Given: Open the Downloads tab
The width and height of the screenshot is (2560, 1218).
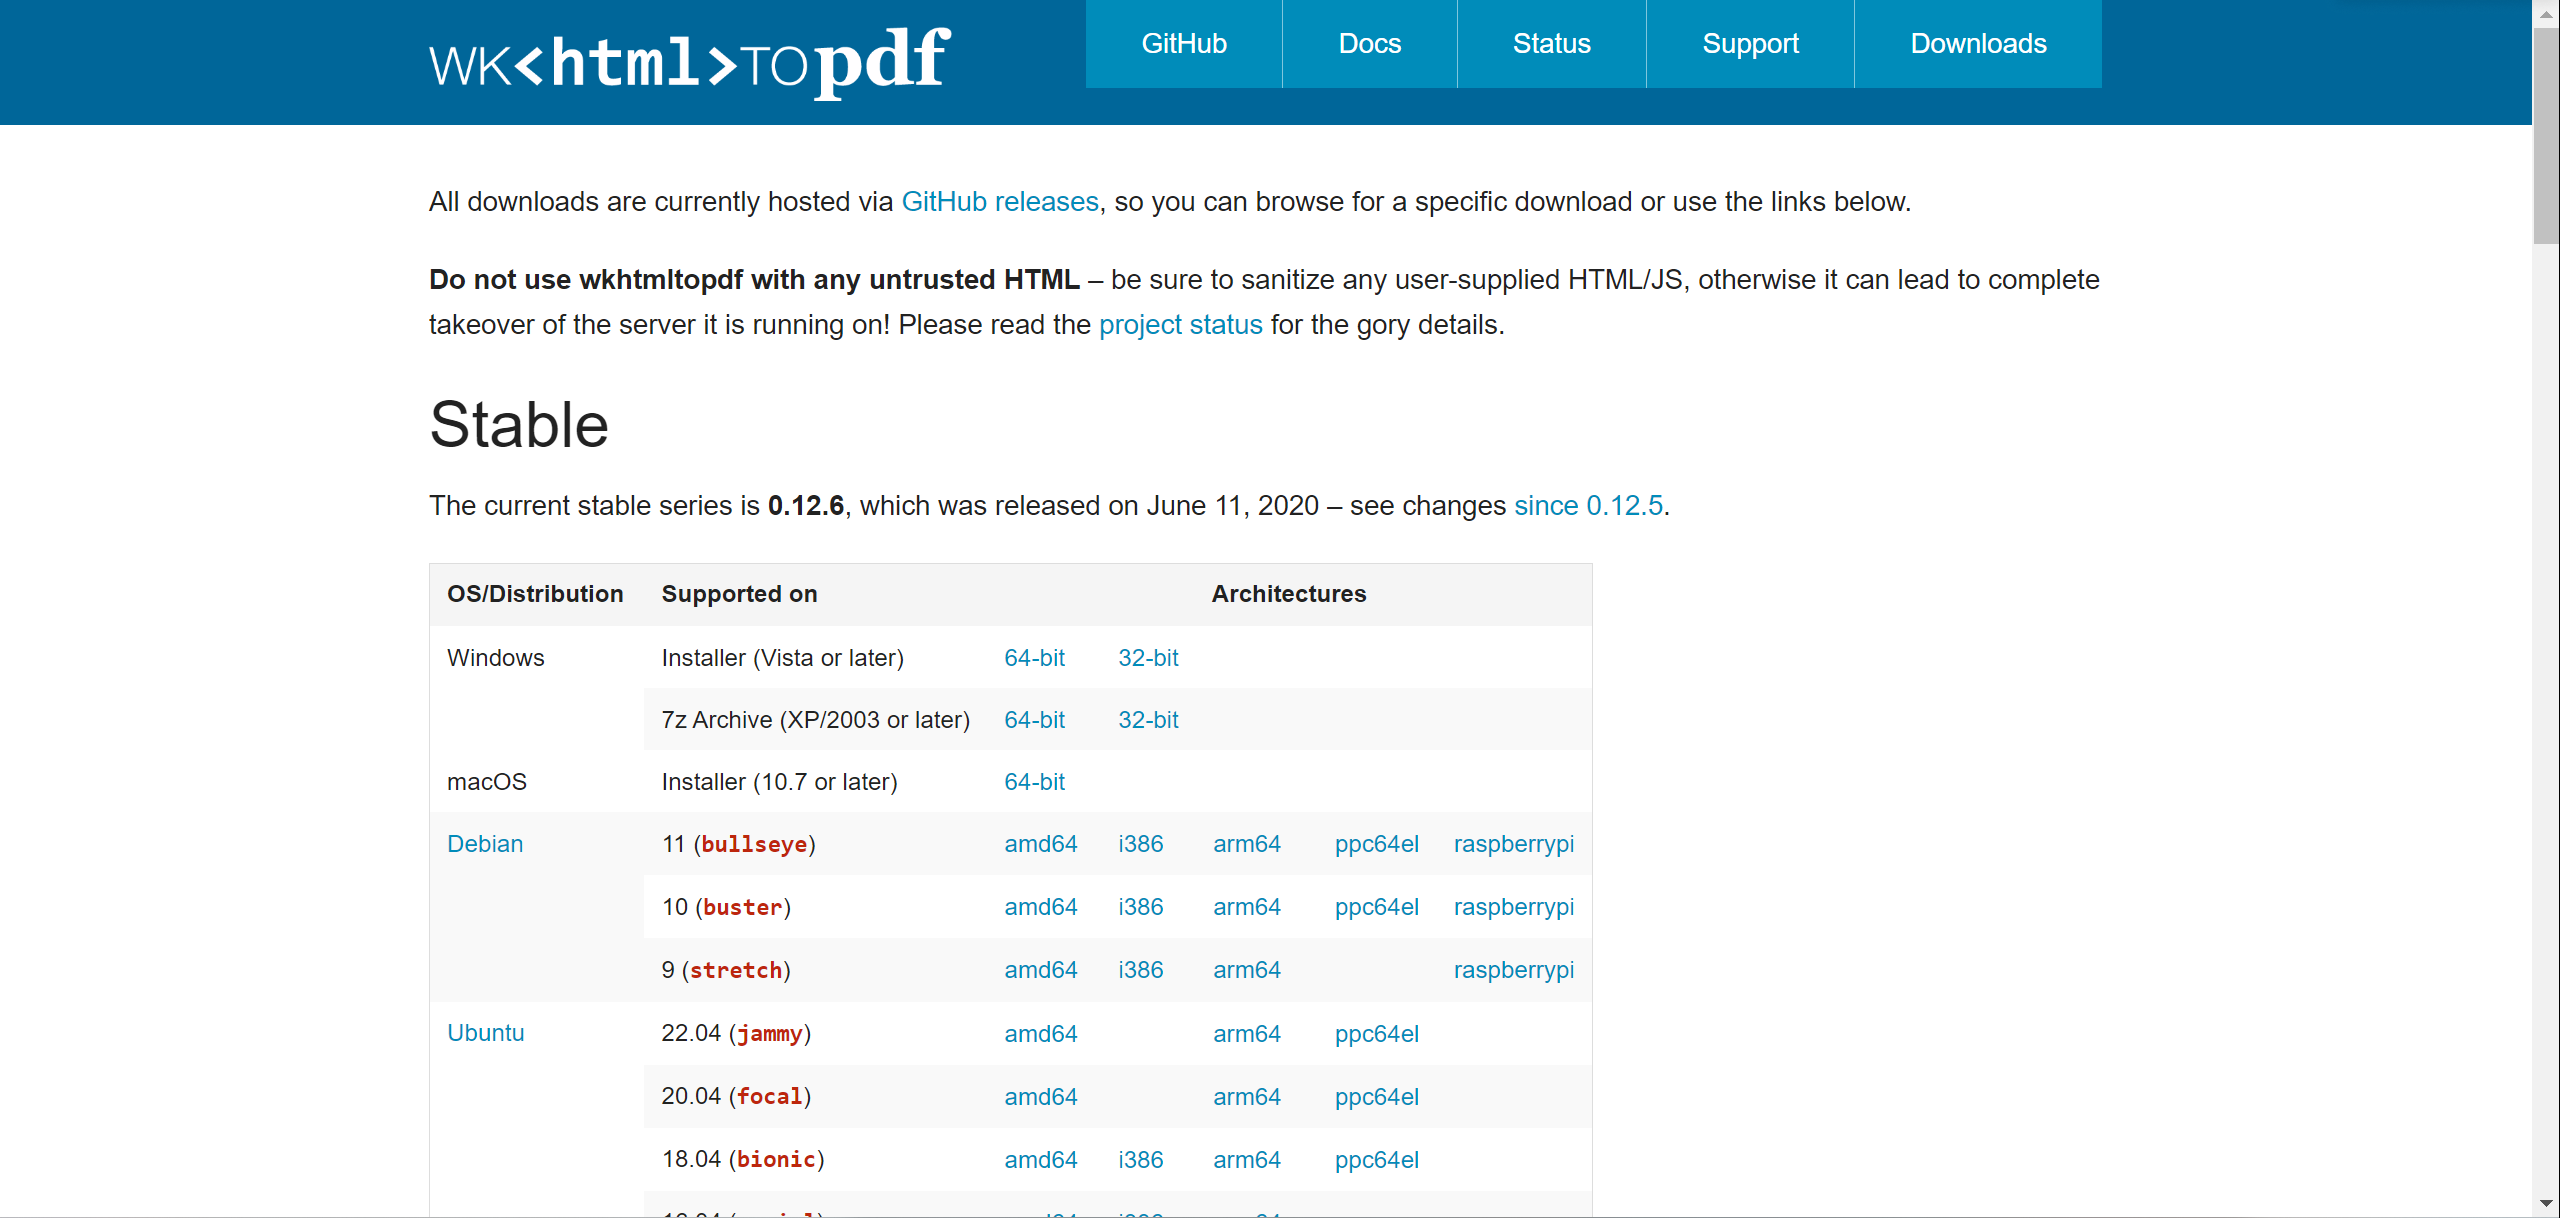Looking at the screenshot, I should click(1977, 43).
